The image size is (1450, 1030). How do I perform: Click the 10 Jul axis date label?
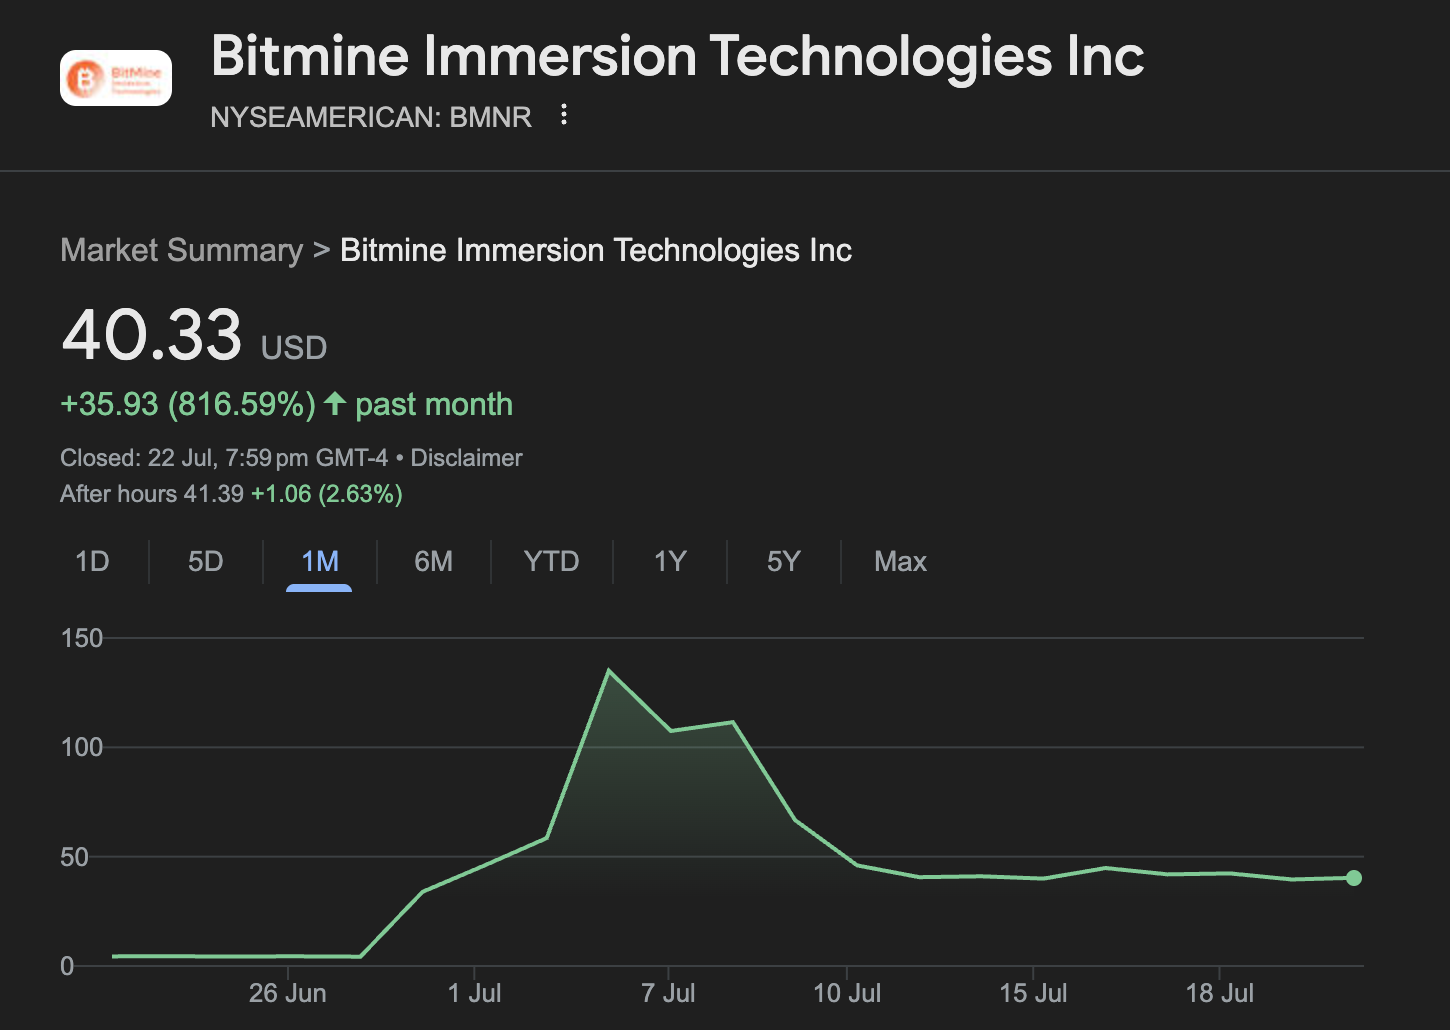click(847, 993)
